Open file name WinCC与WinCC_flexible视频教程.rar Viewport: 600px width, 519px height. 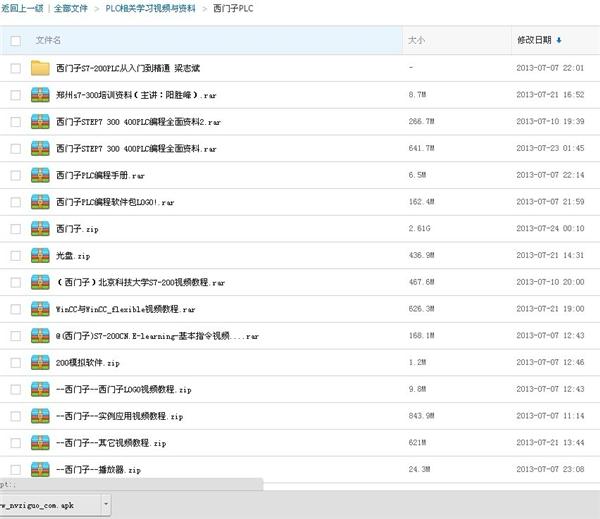[126, 309]
